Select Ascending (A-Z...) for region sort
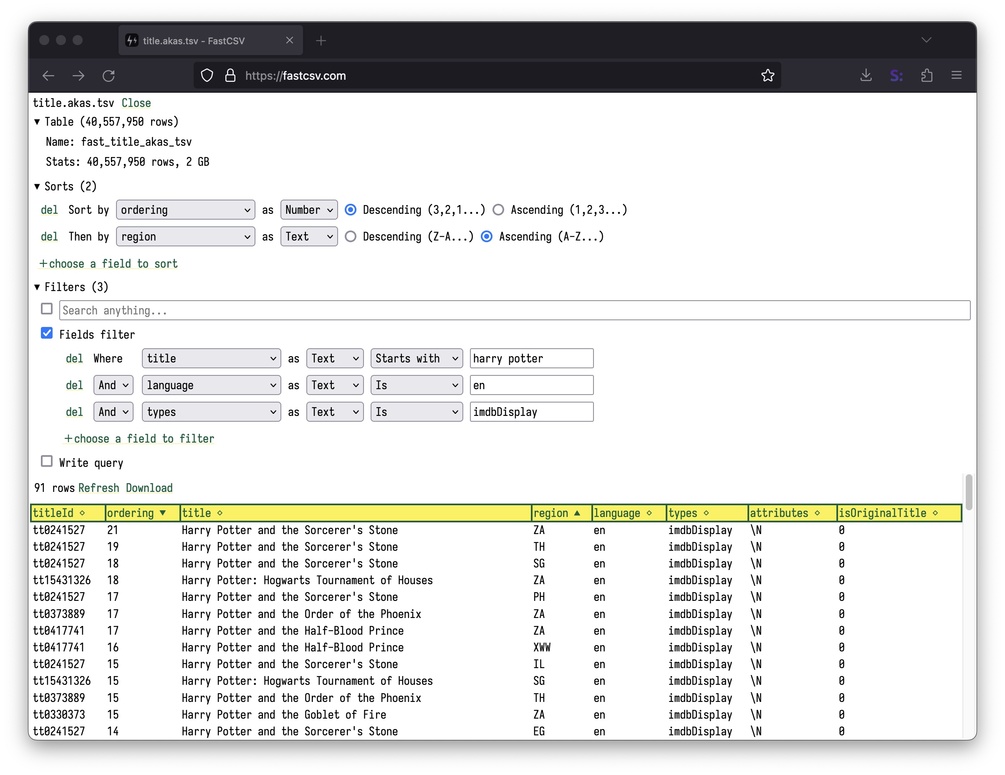Viewport: 1005px width, 775px height. (x=486, y=237)
